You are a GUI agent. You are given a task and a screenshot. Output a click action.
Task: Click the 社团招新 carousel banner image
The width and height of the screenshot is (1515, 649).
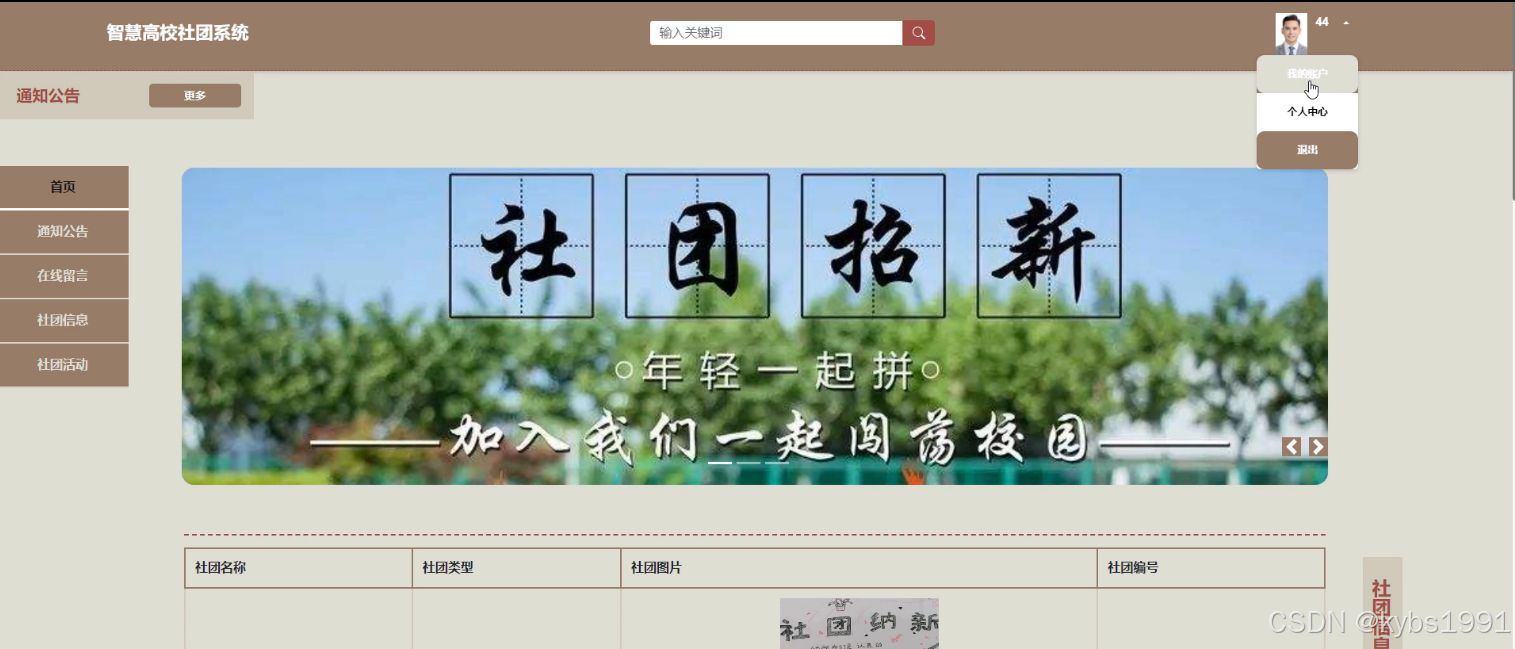click(755, 326)
